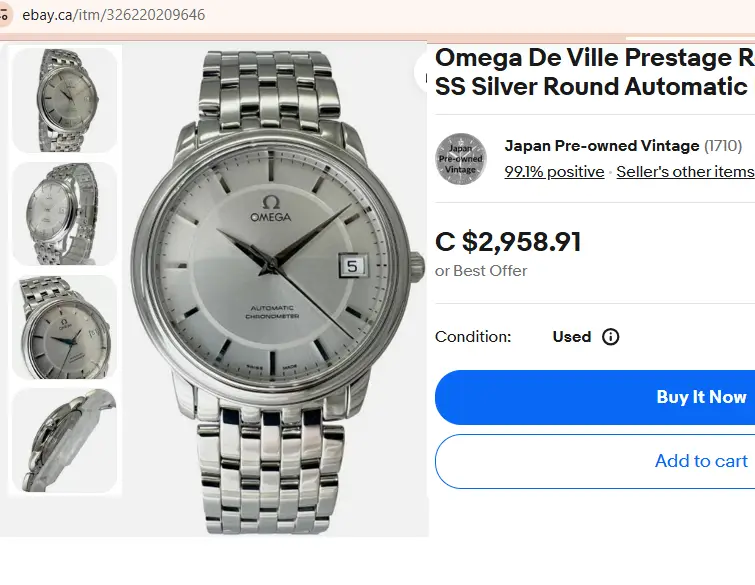
Task: Click the ebay.ca URL in address bar
Action: pyautogui.click(x=114, y=16)
